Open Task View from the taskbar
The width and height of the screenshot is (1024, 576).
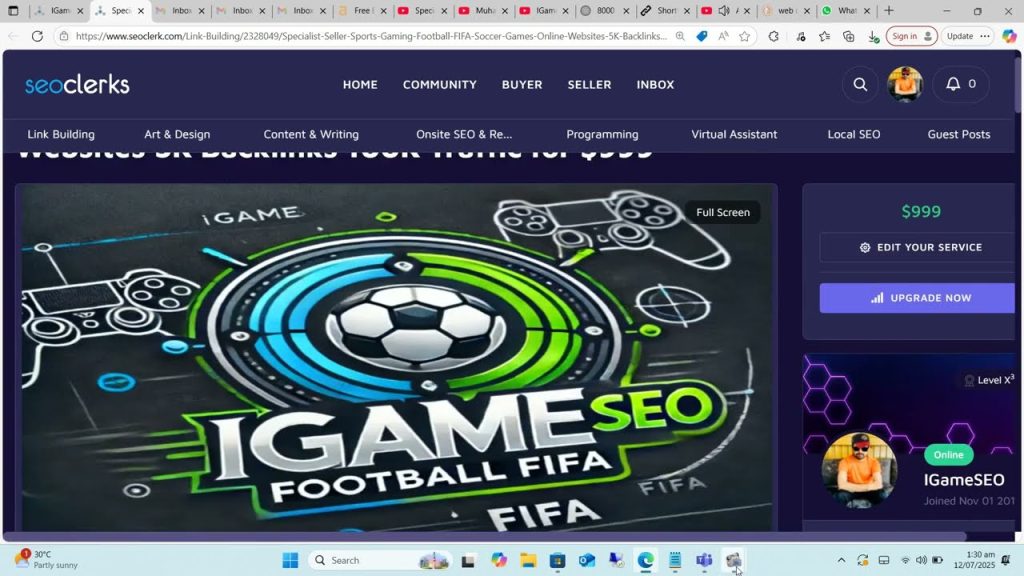coord(468,560)
